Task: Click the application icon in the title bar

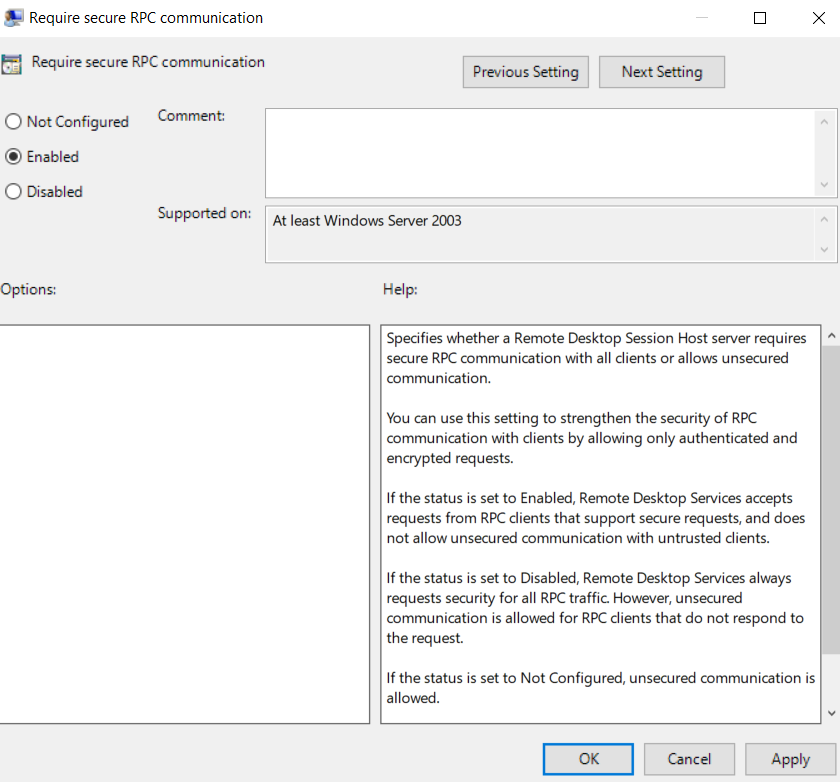Action: [12, 17]
